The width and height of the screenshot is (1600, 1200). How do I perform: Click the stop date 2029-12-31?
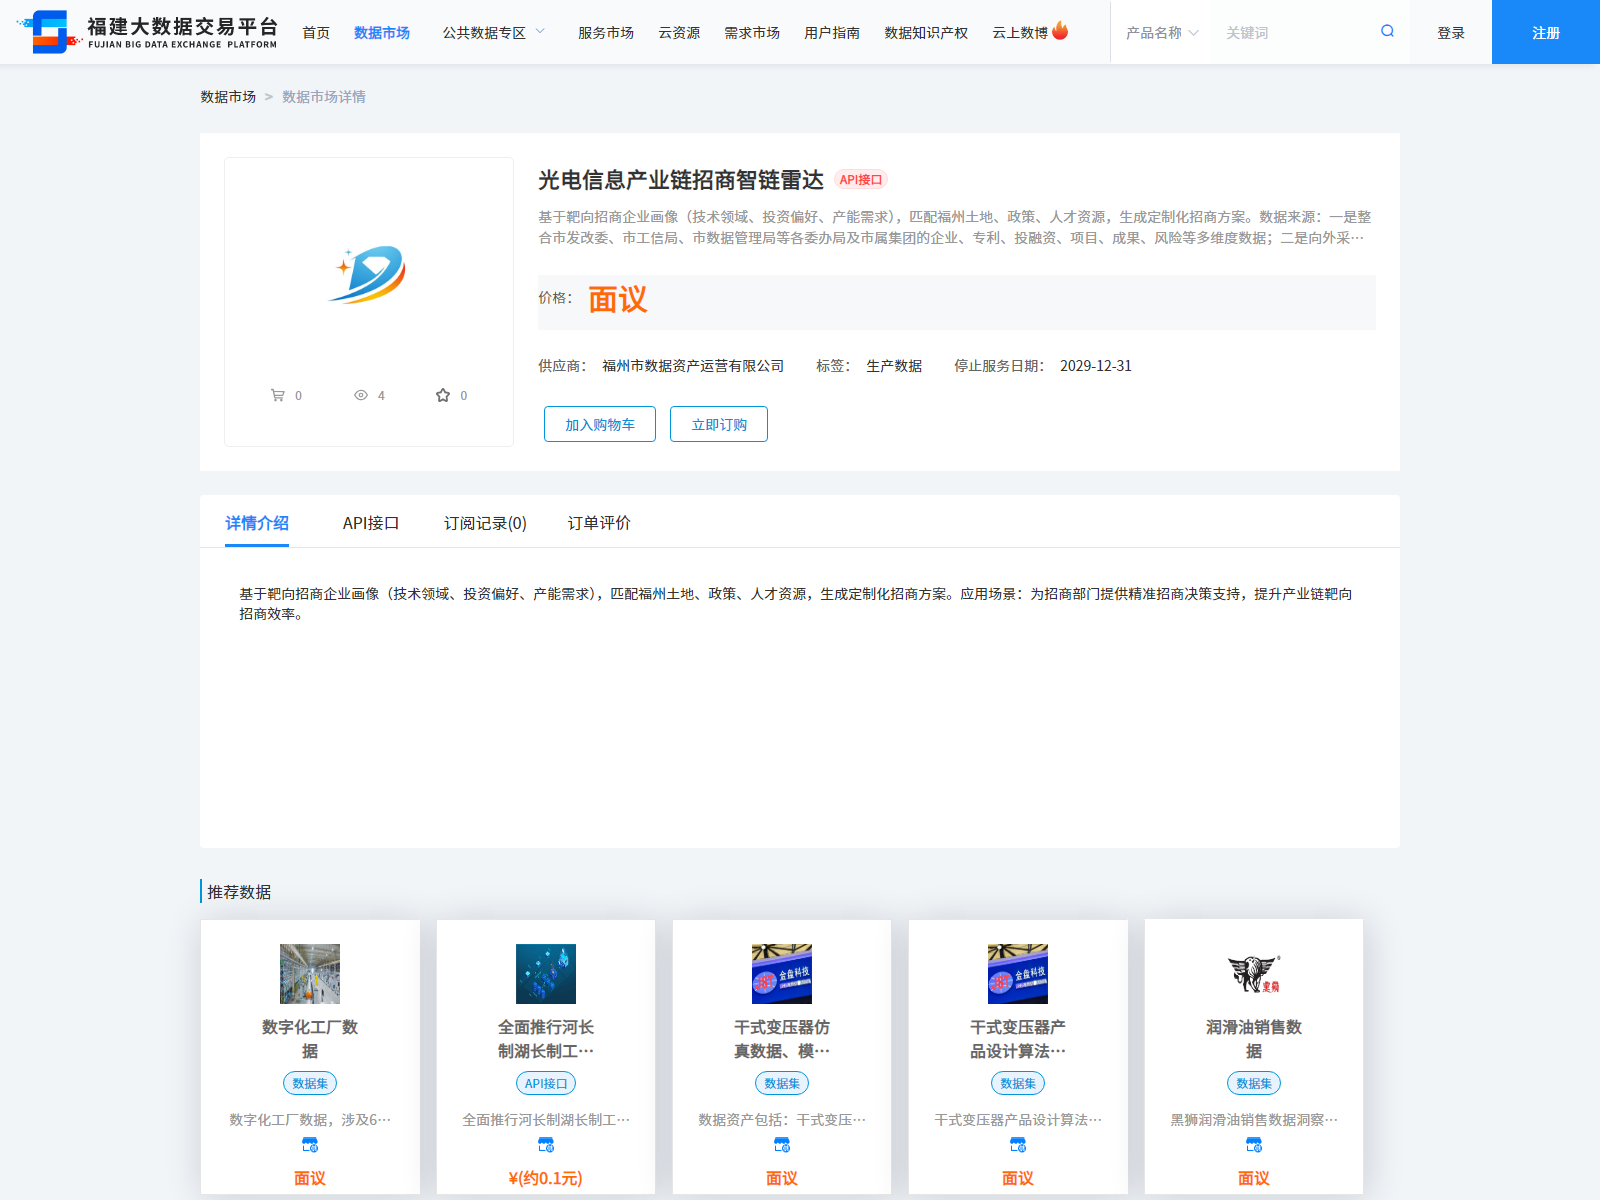pos(1096,366)
